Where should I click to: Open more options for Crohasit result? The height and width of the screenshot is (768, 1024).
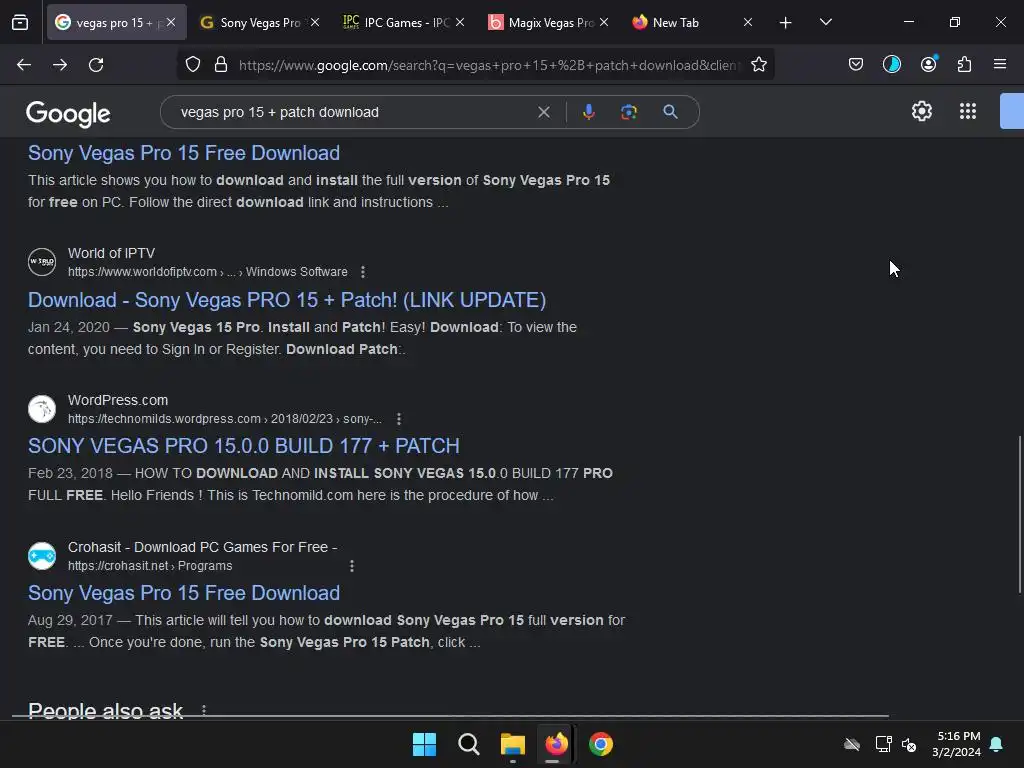tap(352, 566)
